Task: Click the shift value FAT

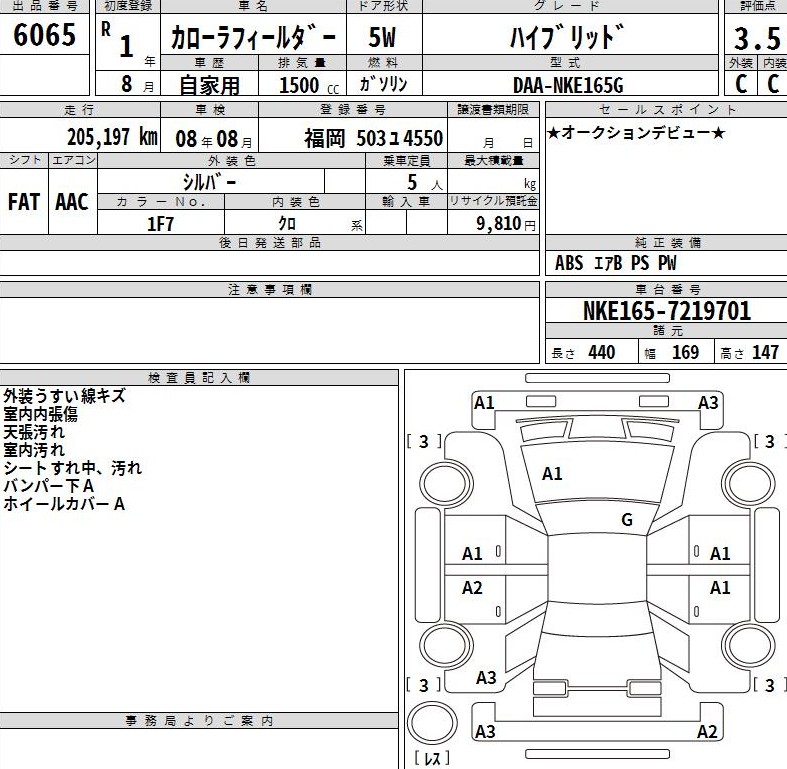Action: (24, 201)
